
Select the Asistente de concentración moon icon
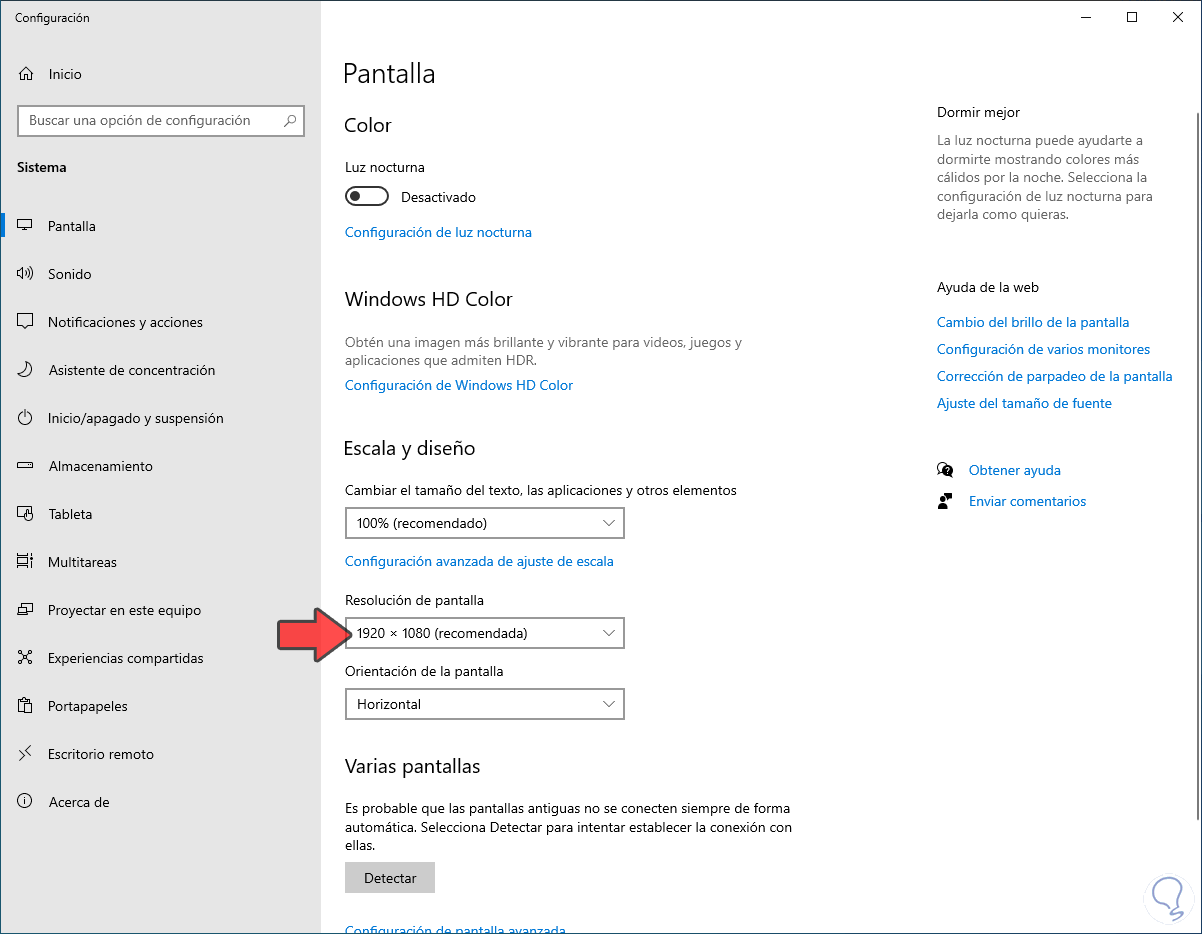tap(26, 370)
